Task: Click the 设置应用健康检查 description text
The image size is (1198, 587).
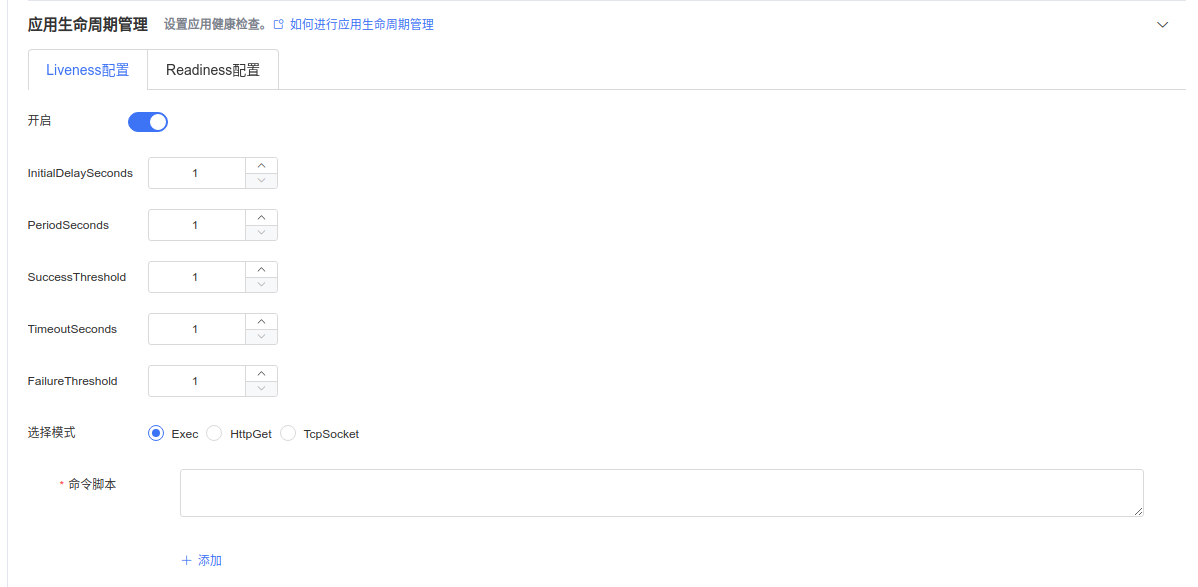Action: (x=215, y=24)
